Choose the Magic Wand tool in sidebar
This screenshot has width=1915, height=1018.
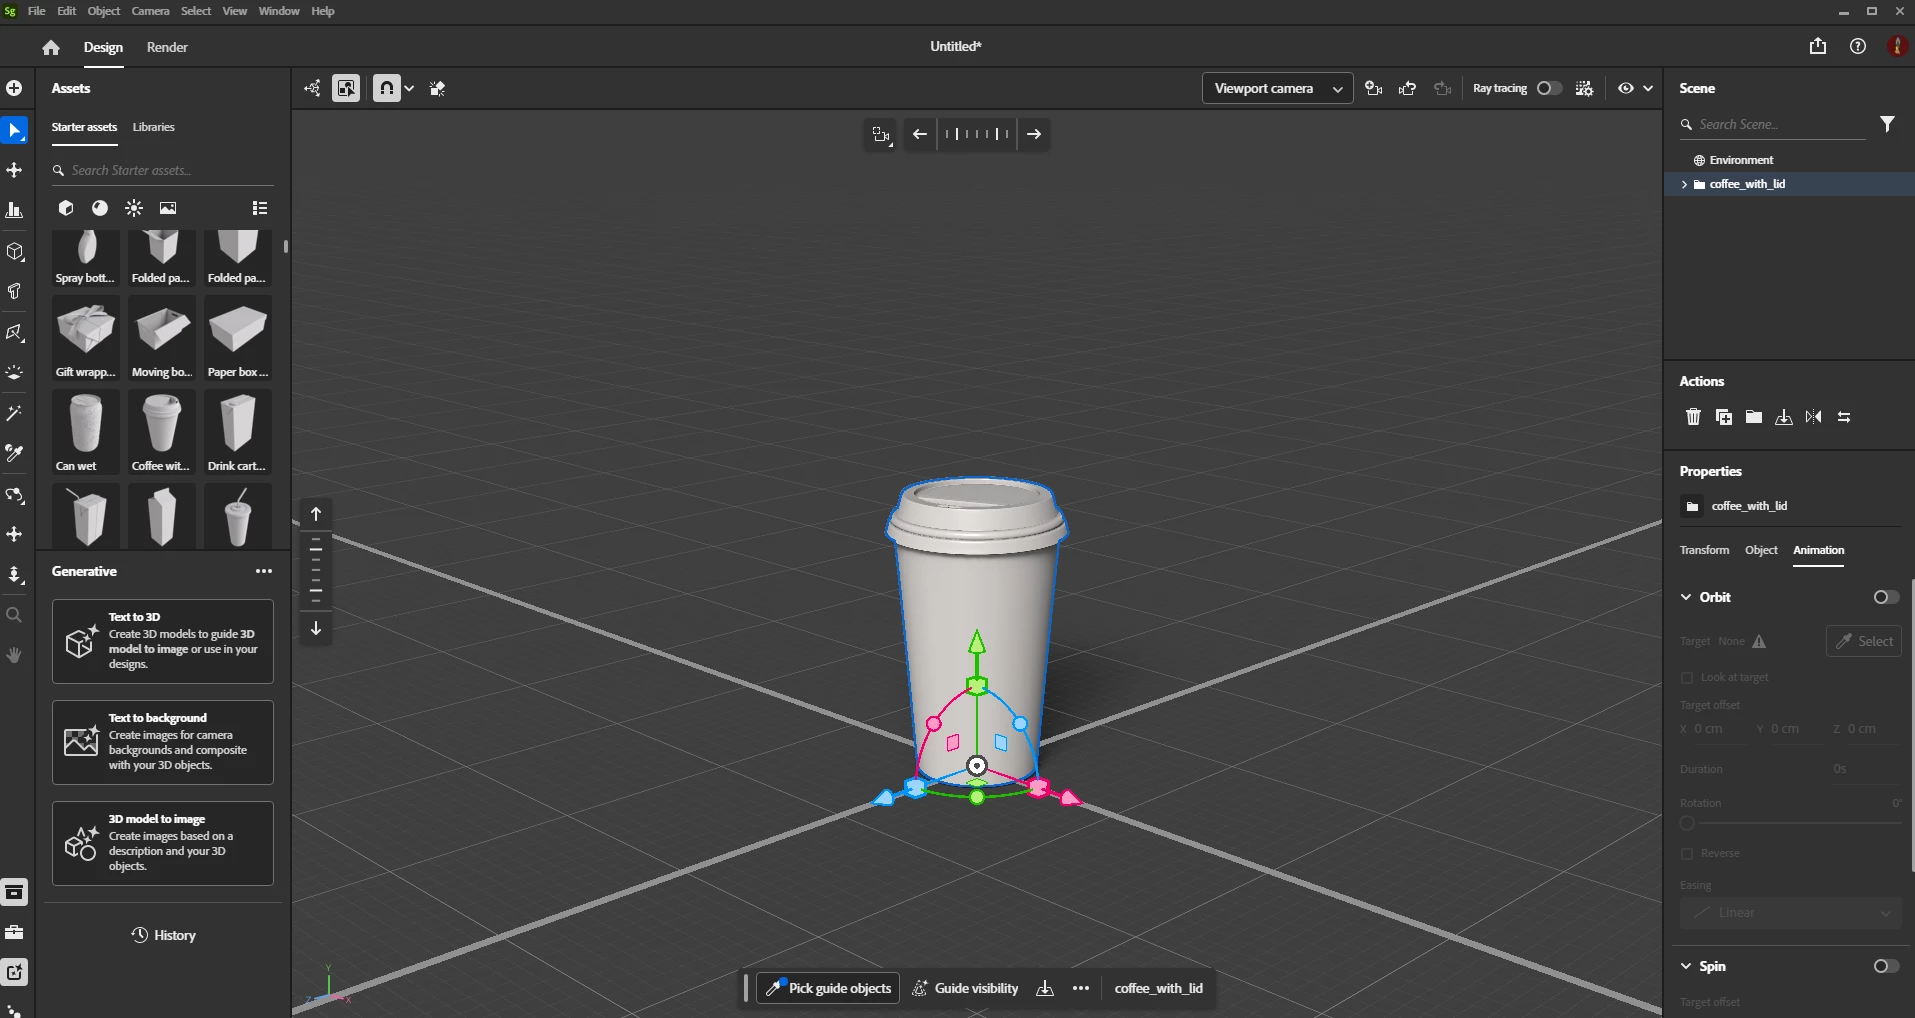coord(14,413)
